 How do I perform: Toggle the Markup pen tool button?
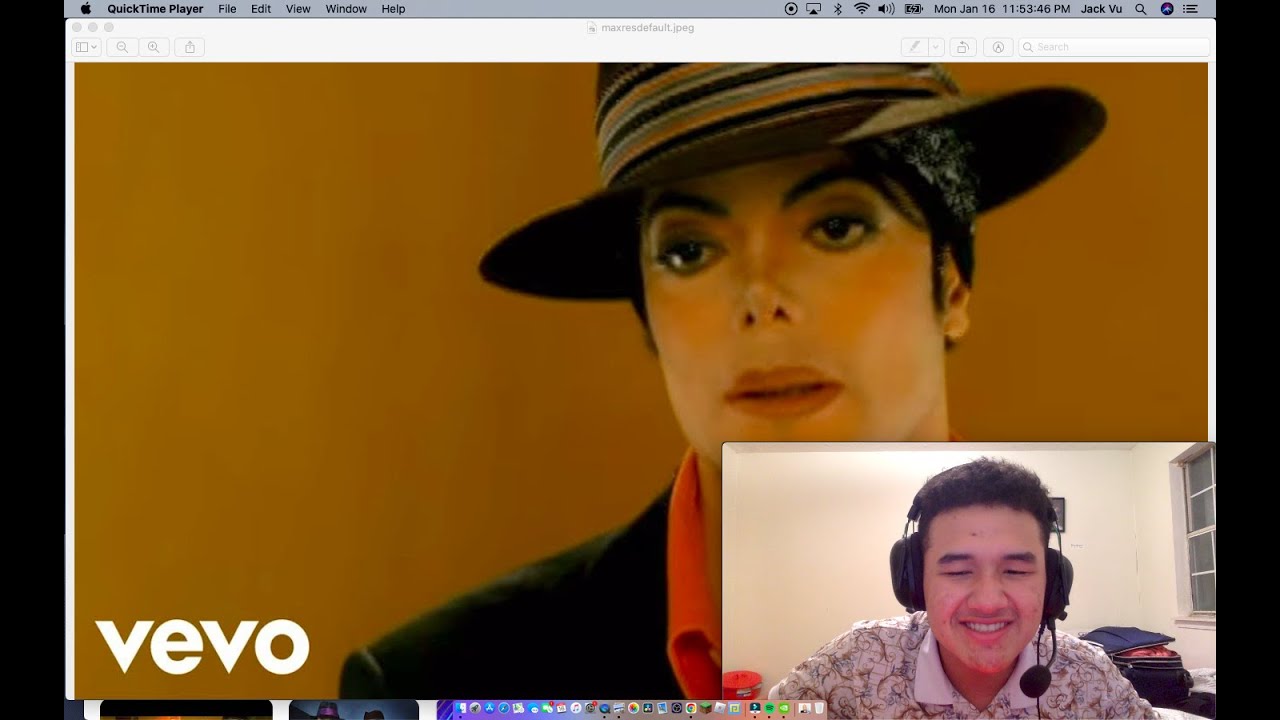tap(914, 47)
